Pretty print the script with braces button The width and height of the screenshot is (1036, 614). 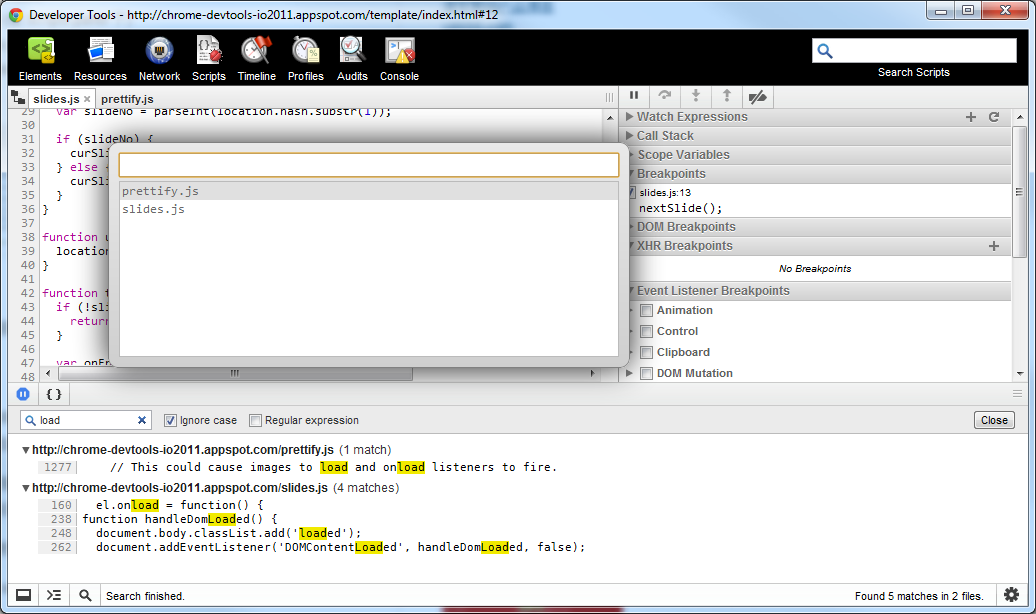[54, 395]
